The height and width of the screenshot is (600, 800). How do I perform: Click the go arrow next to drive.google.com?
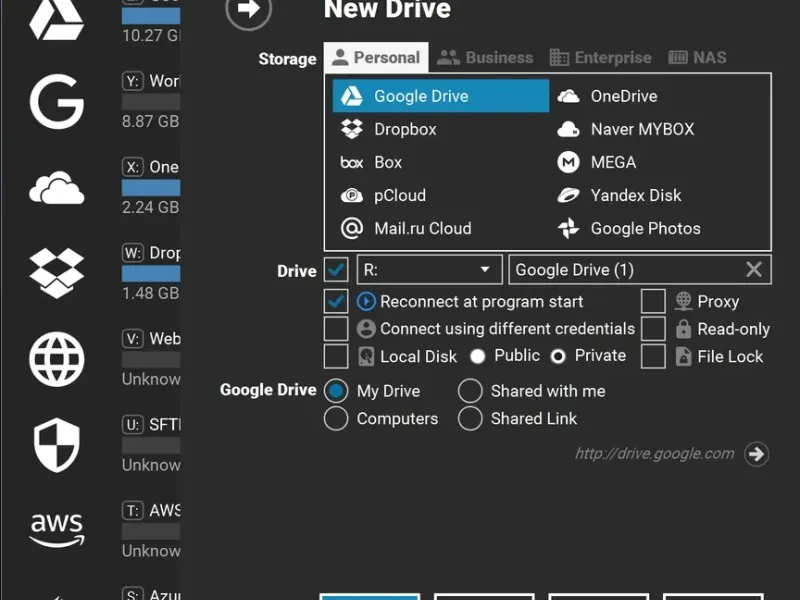click(756, 454)
